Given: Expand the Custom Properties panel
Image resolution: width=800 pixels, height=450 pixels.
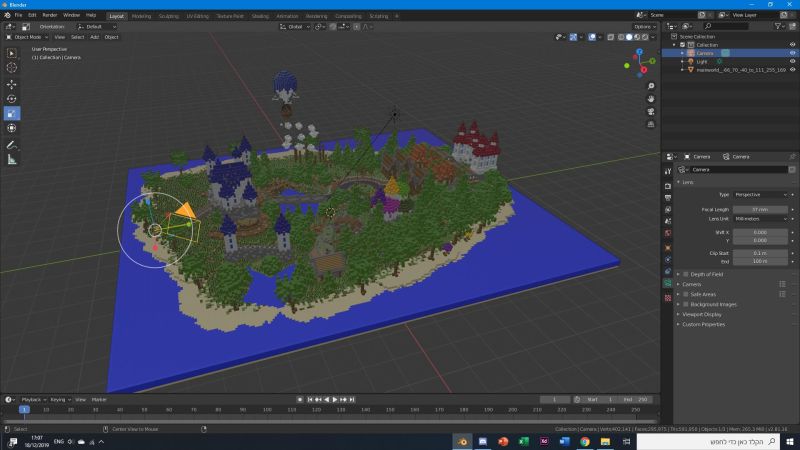Looking at the screenshot, I should point(703,324).
